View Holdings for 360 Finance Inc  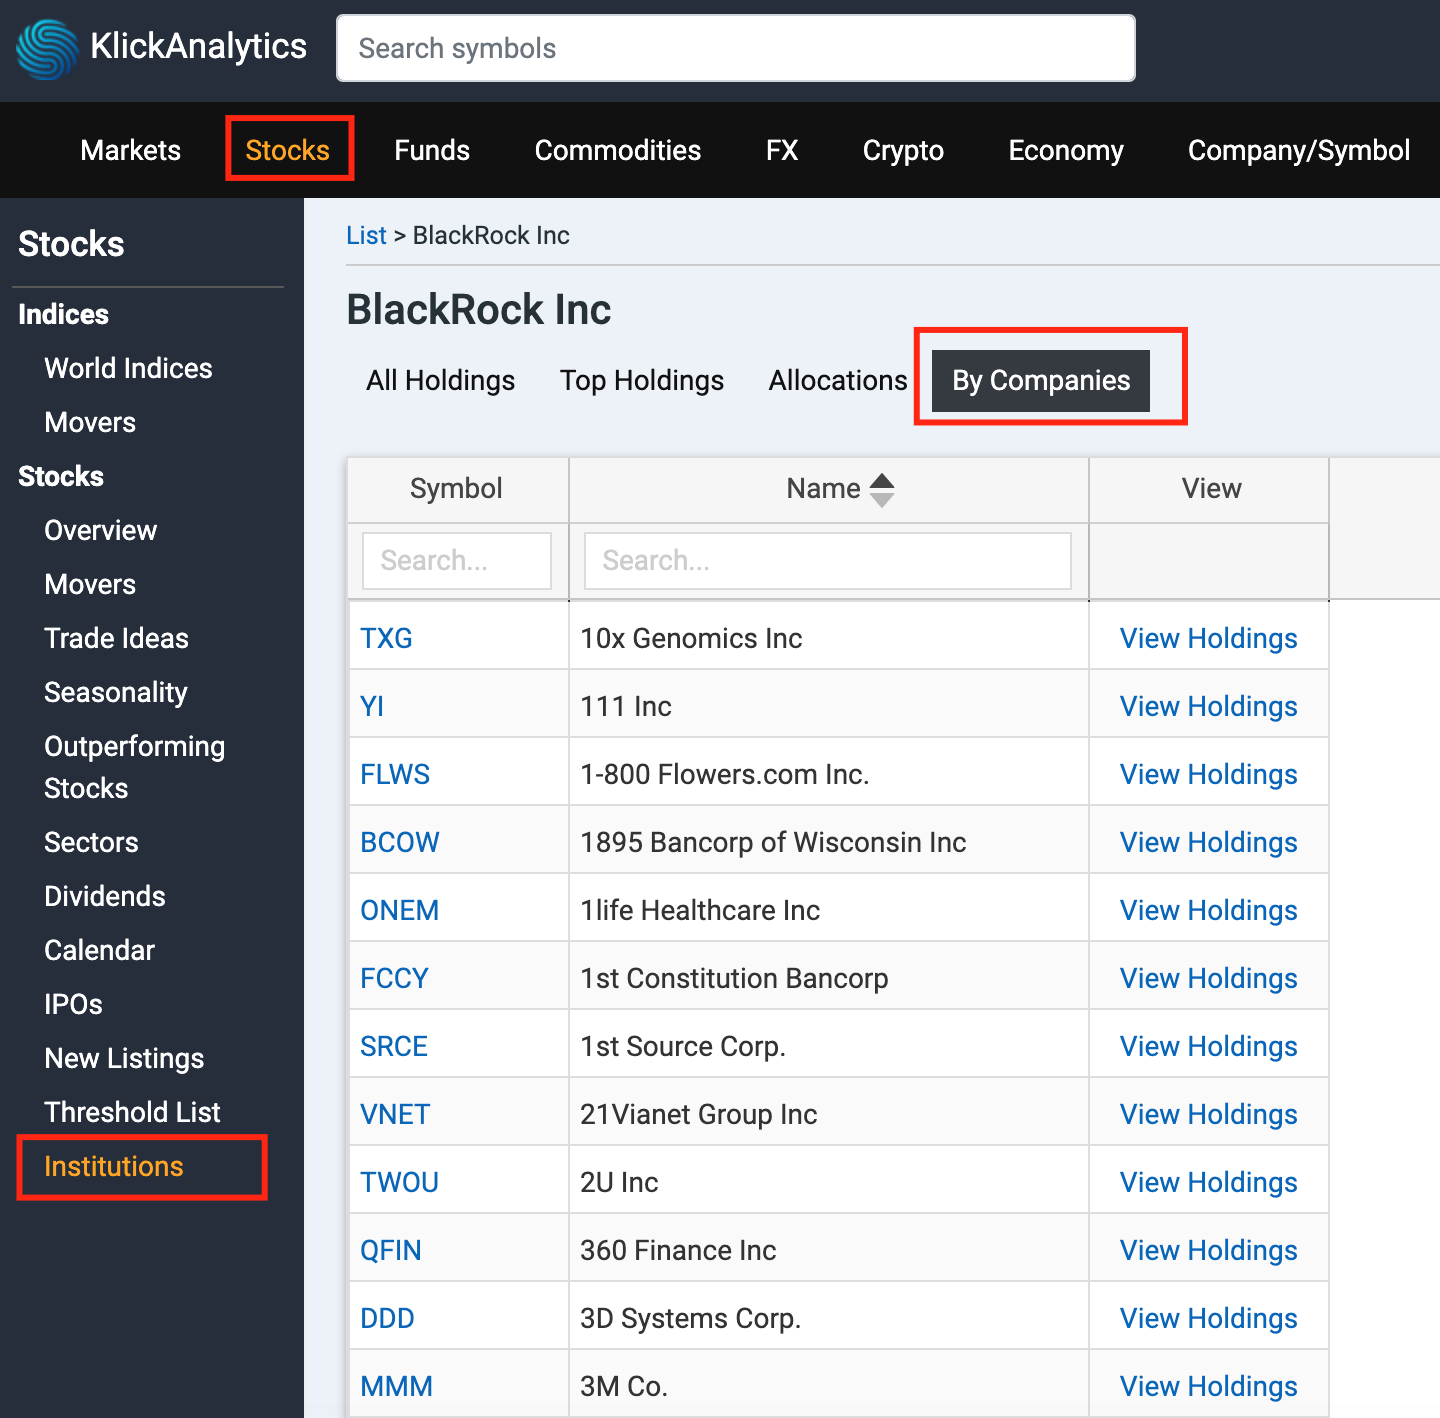pos(1208,1250)
